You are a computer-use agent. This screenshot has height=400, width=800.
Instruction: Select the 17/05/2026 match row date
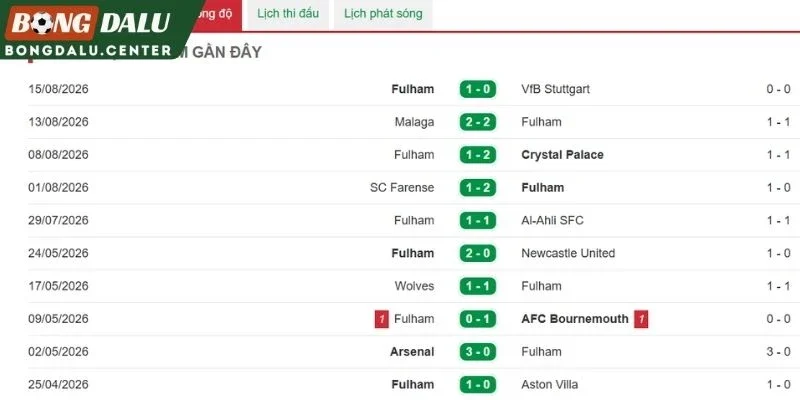58,286
